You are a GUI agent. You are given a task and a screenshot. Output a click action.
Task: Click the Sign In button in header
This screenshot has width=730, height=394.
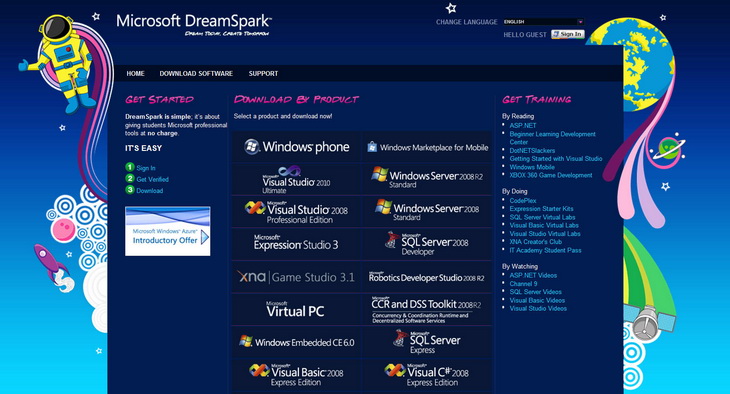568,34
